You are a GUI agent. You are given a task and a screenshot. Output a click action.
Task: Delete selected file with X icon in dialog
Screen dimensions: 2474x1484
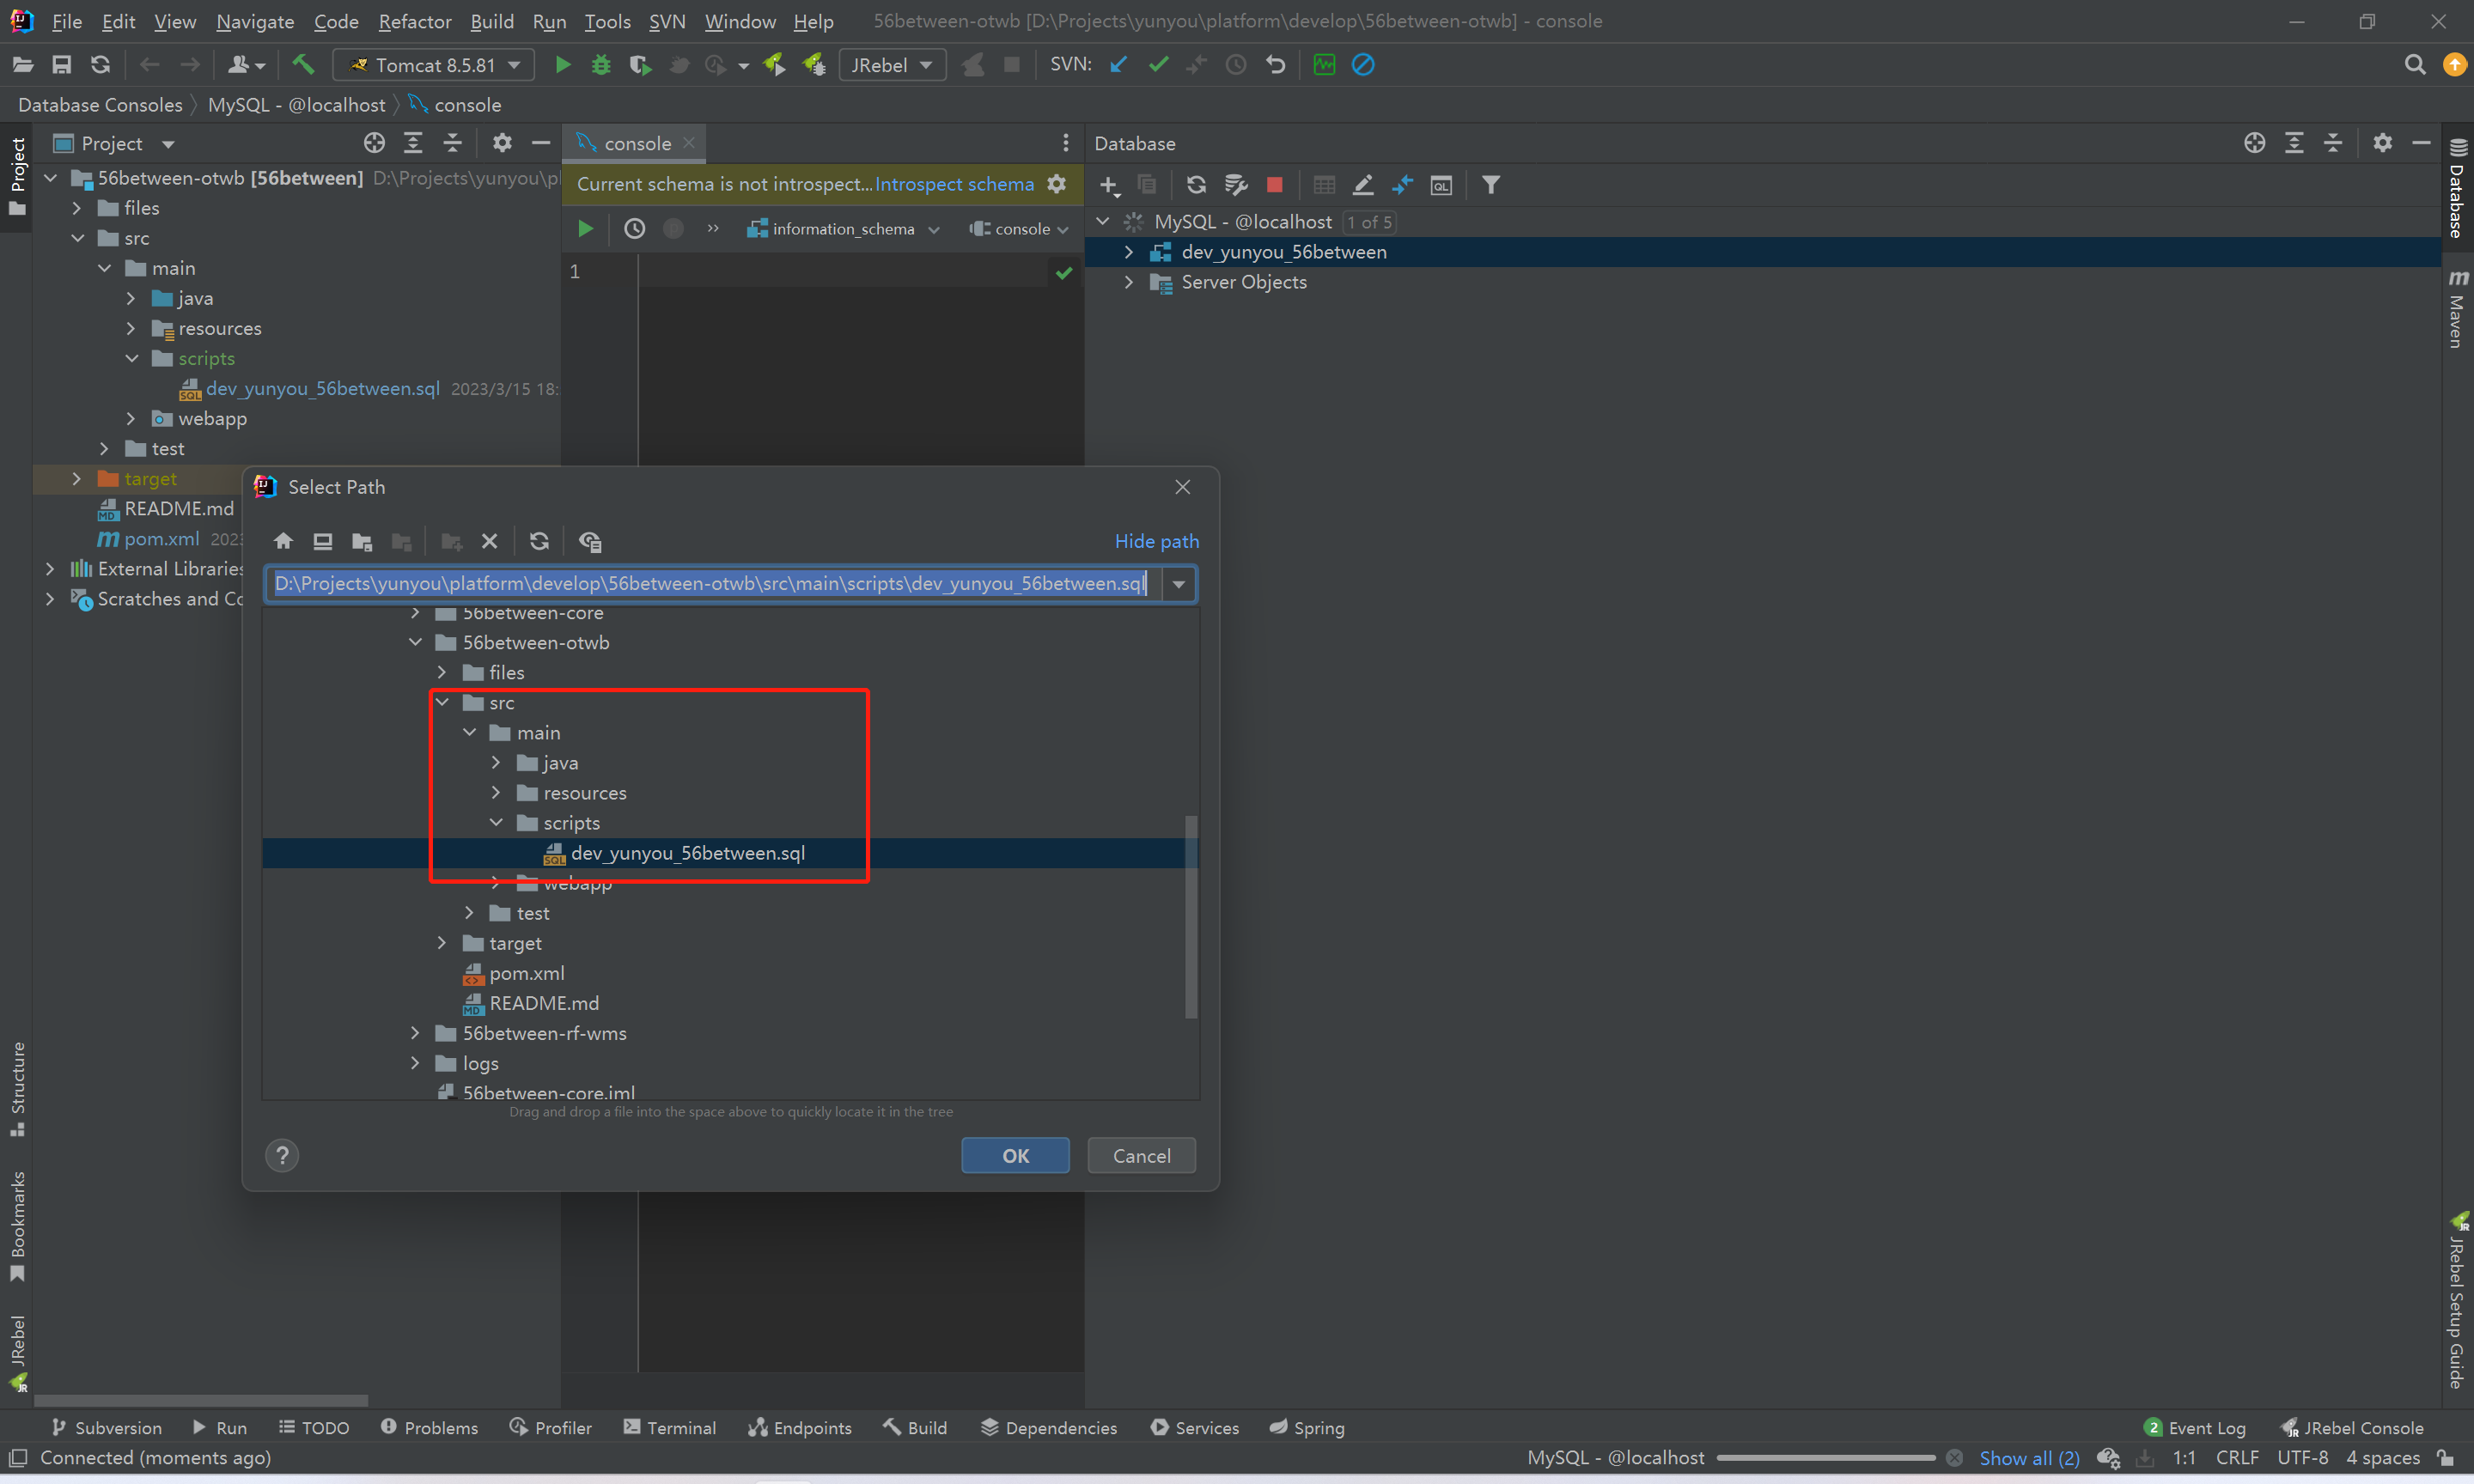point(489,541)
